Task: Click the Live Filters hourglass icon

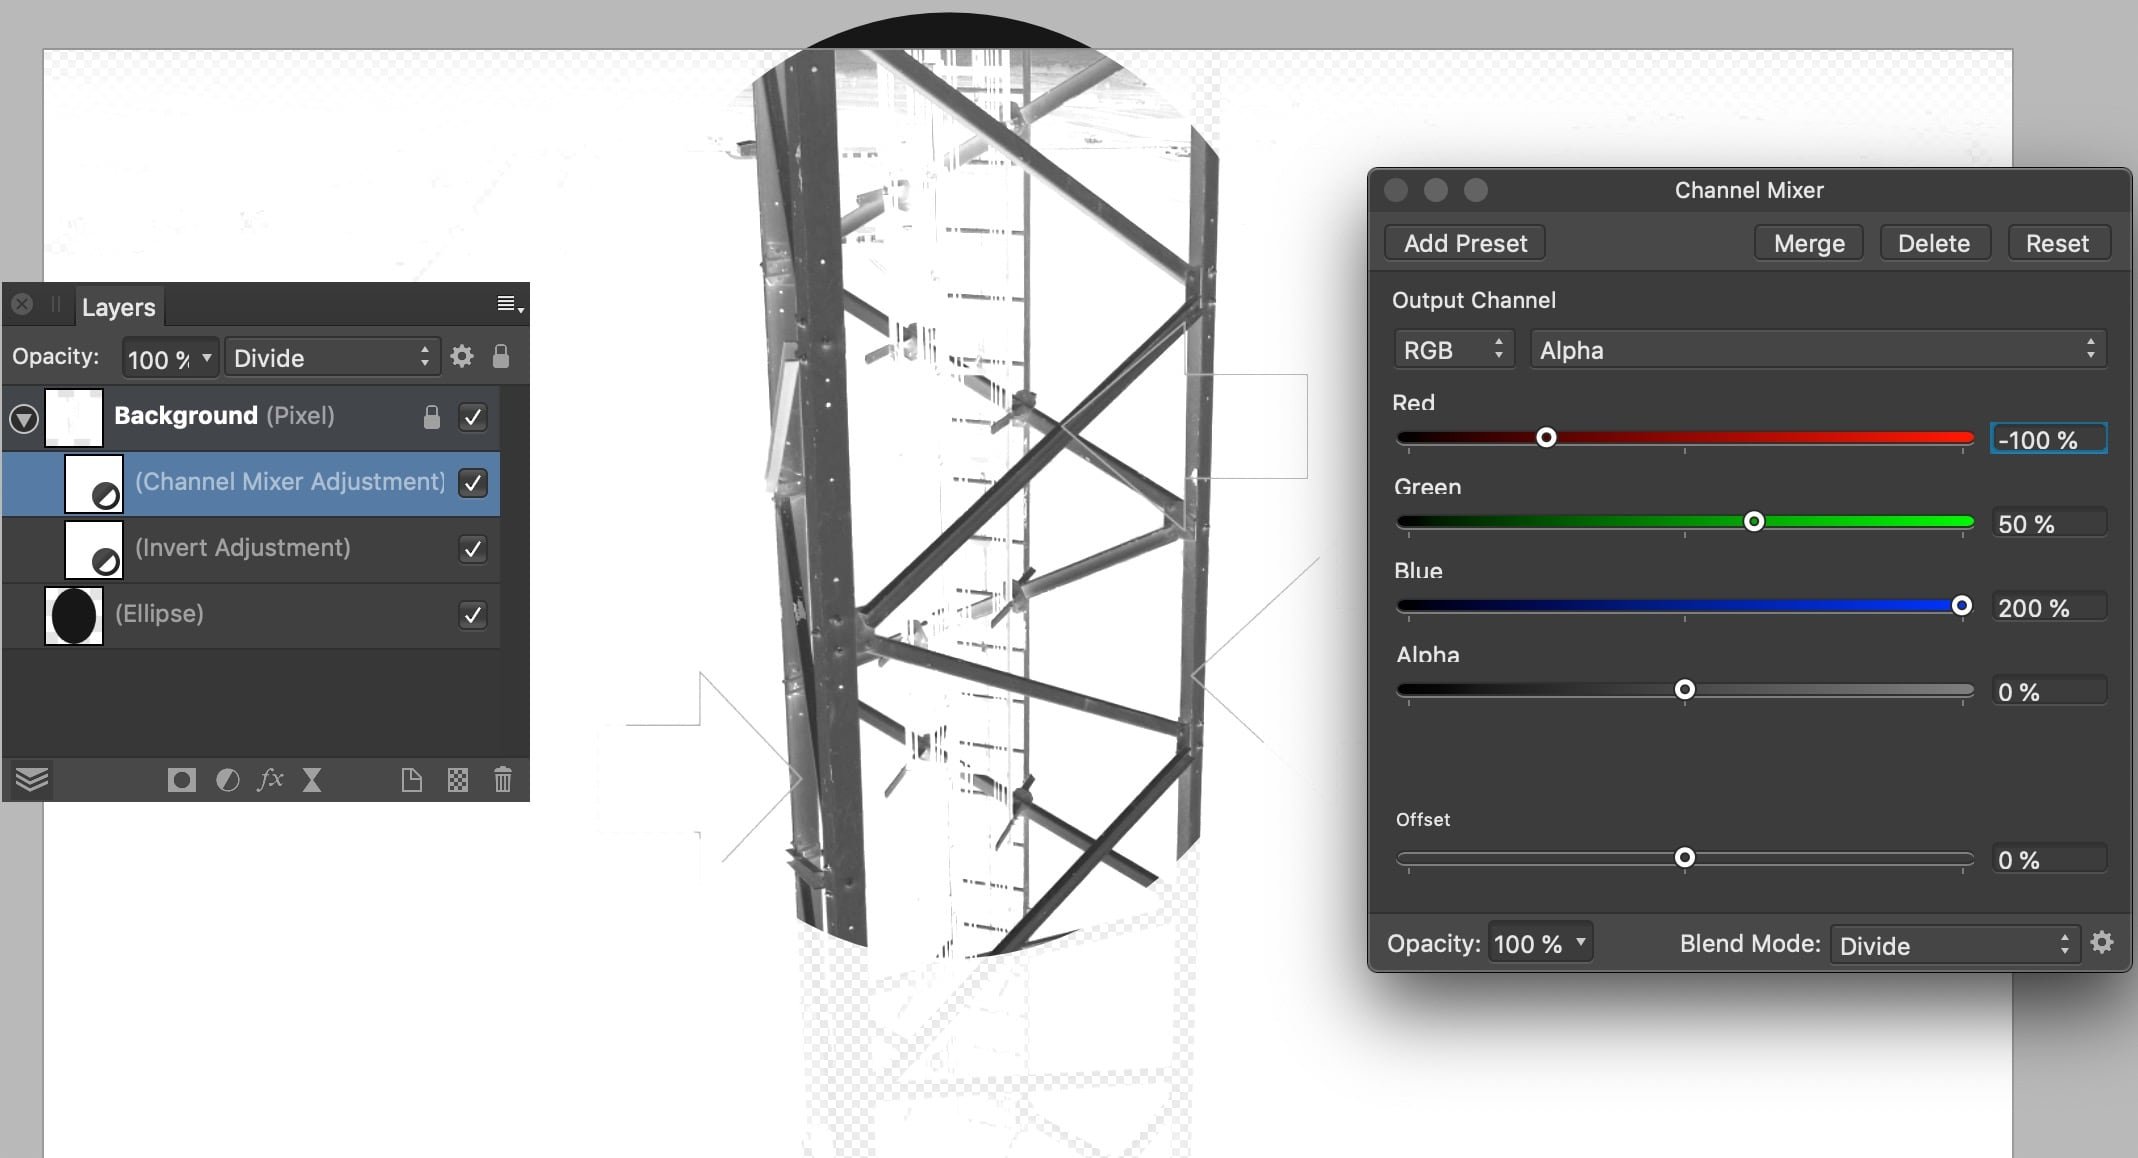Action: [312, 780]
